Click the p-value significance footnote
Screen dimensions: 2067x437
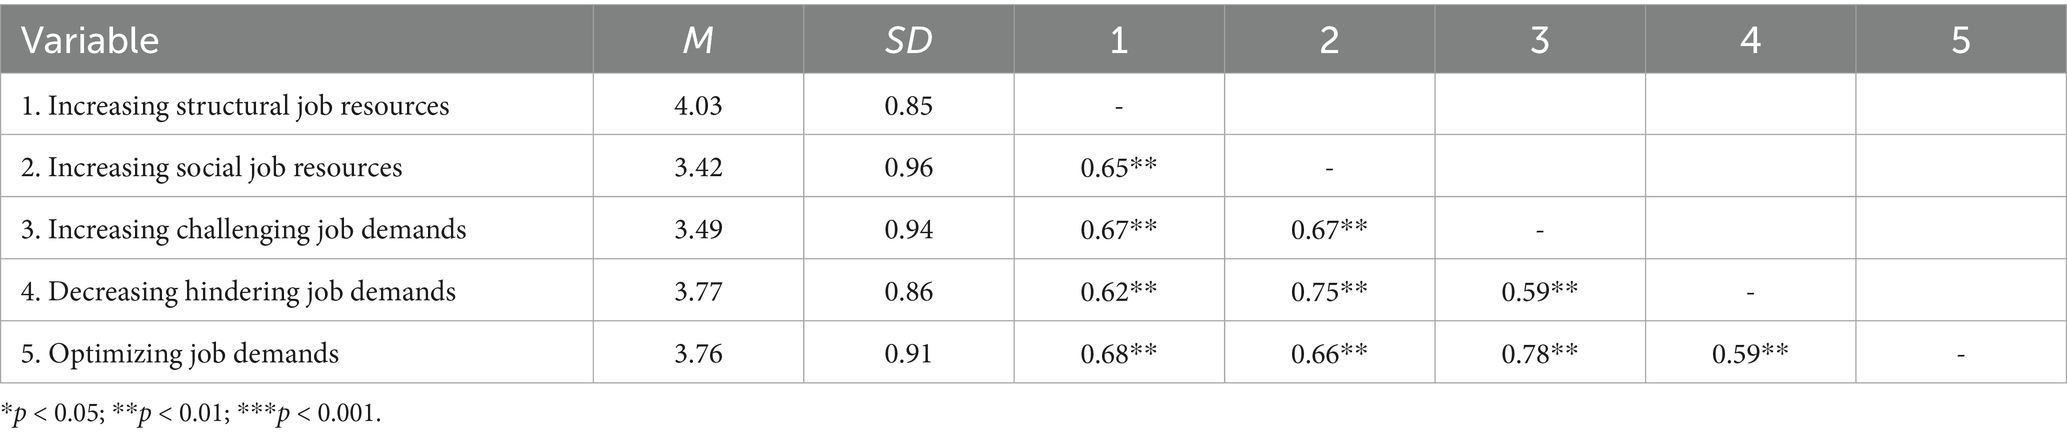(x=191, y=414)
